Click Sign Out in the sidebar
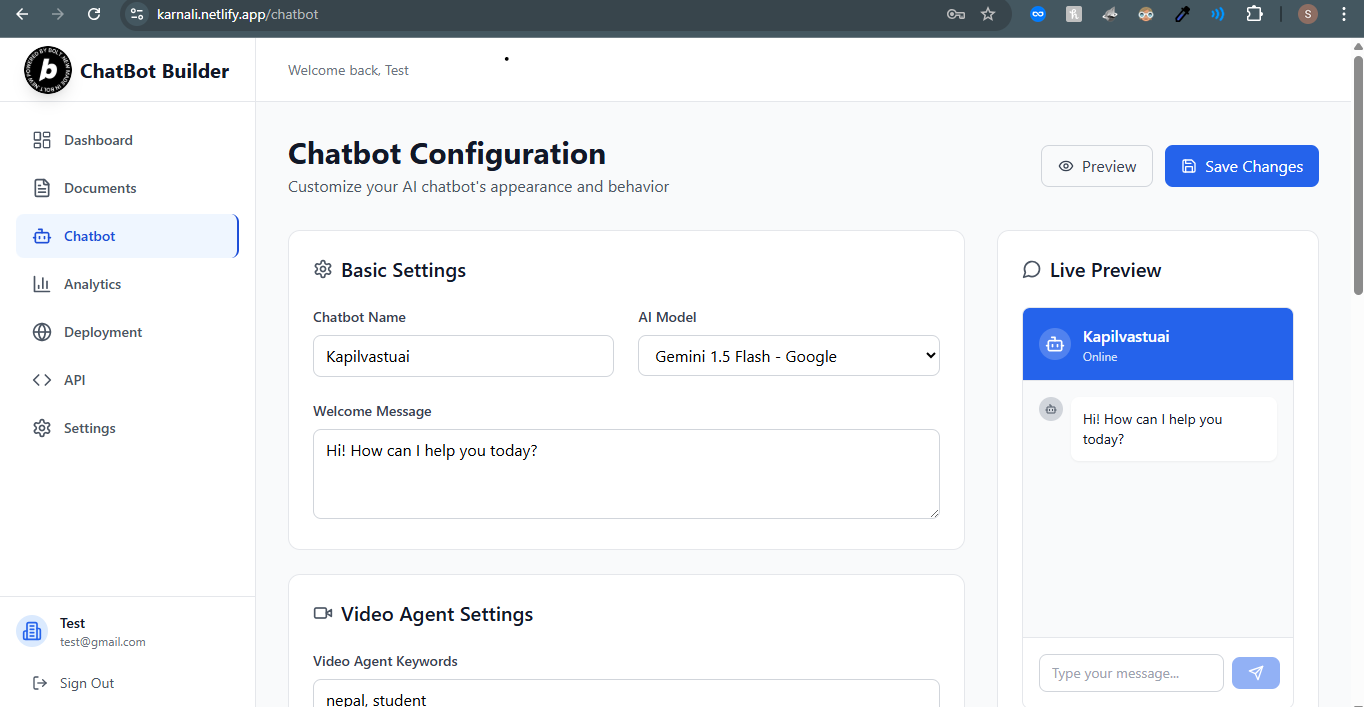 74,683
